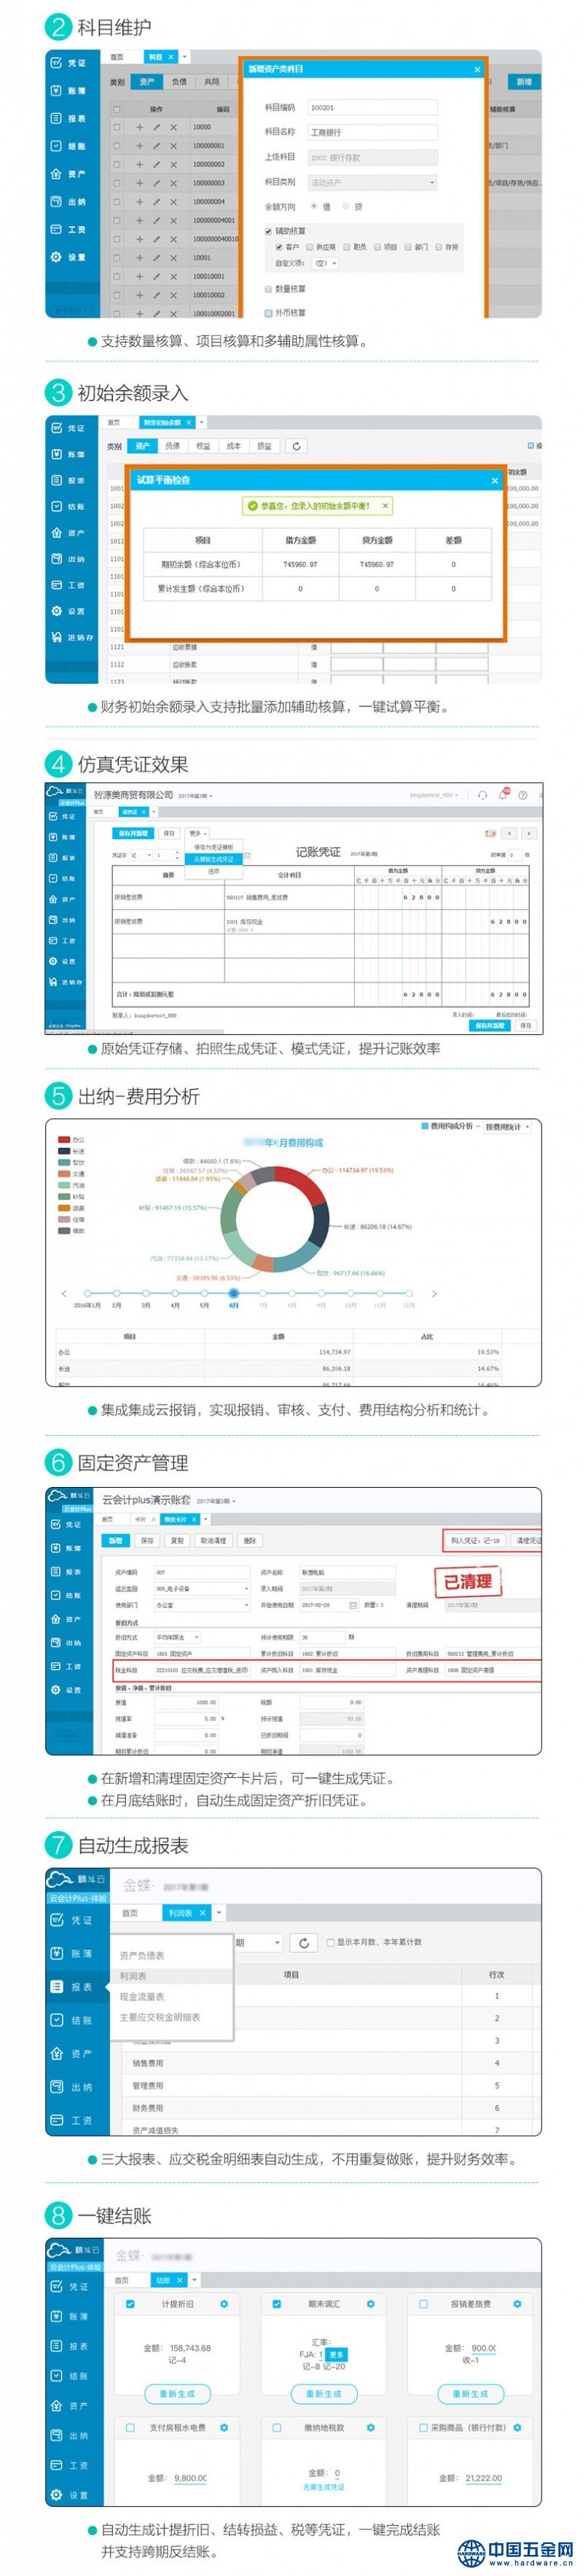Click 保存并新增 in the voucher toolbar

click(x=133, y=833)
